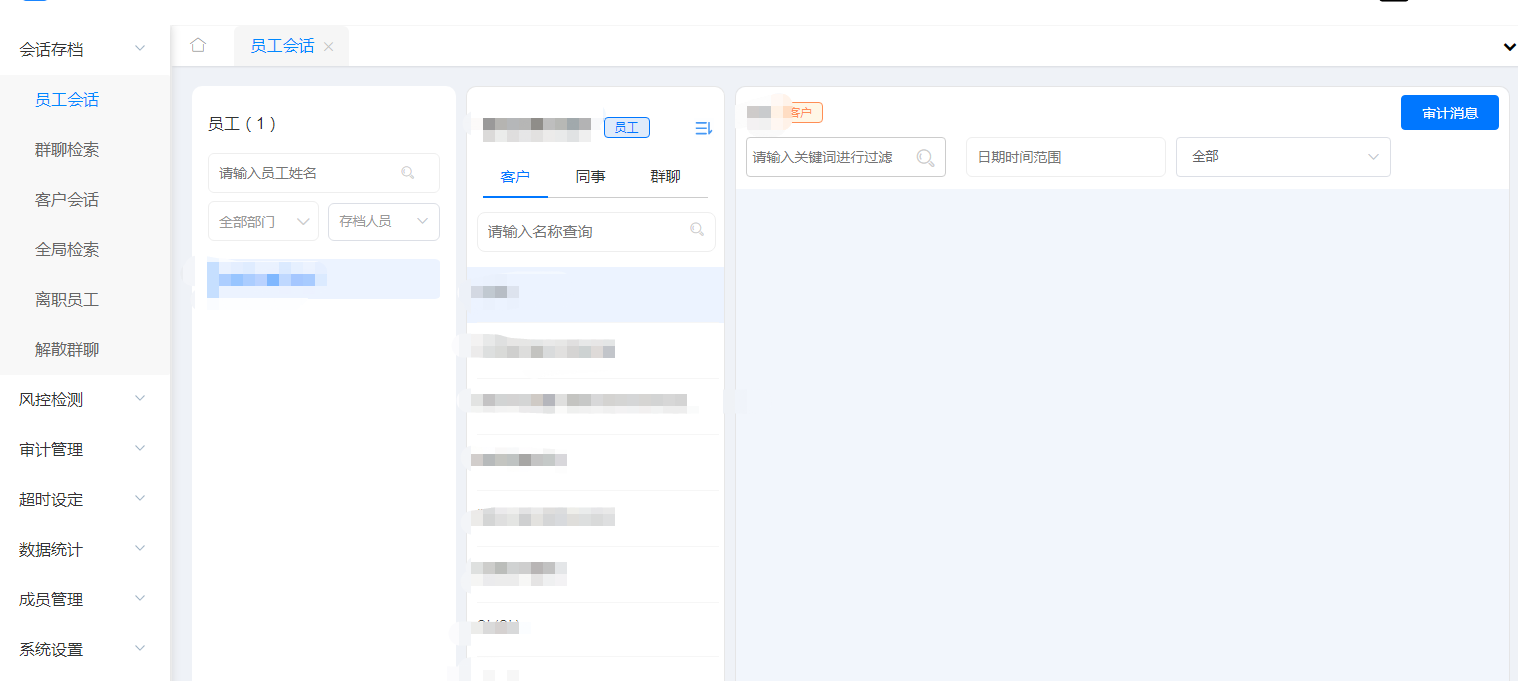Click the 客户 tag in the chat header

[803, 112]
